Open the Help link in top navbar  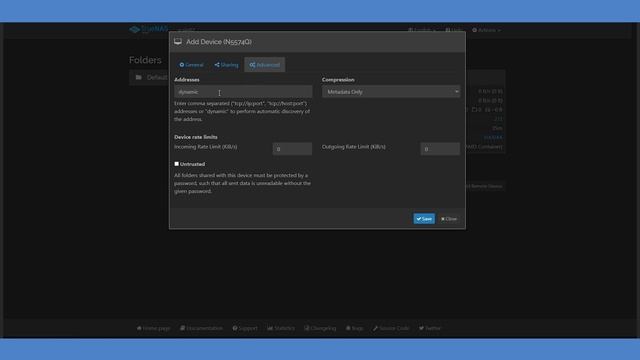[x=454, y=30]
